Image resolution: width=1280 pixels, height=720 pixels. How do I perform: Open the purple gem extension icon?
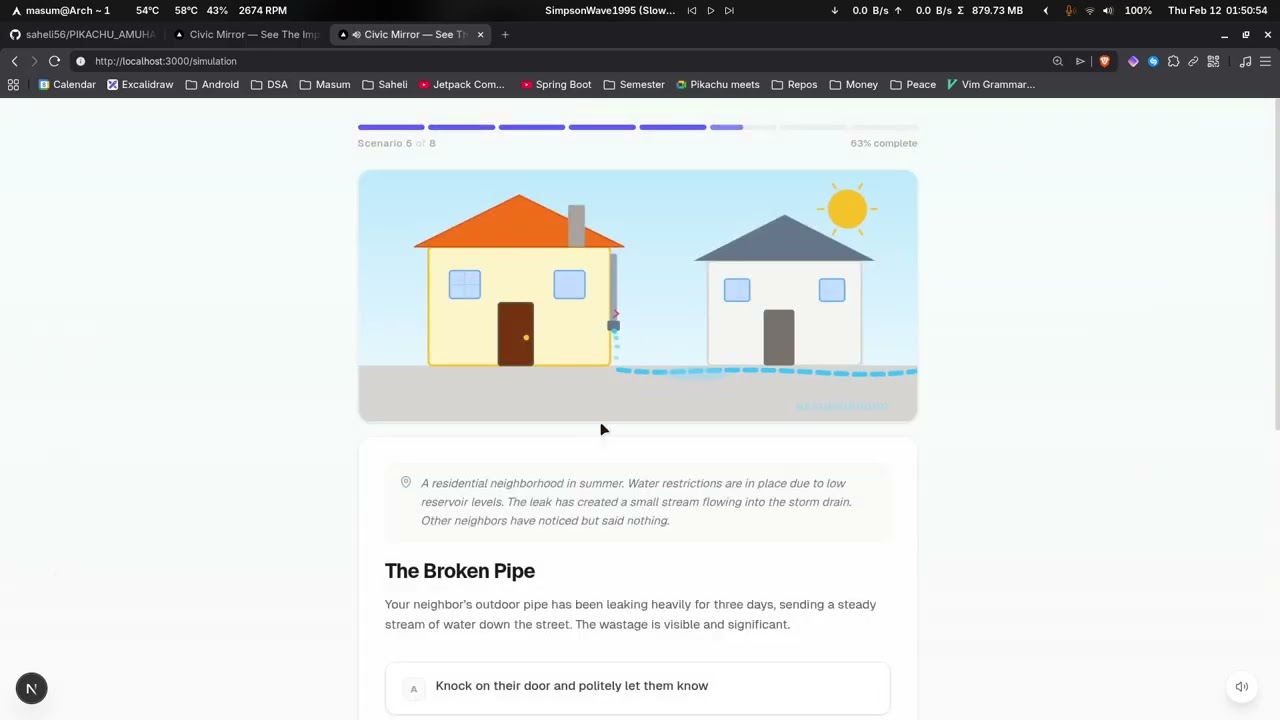(x=1133, y=61)
